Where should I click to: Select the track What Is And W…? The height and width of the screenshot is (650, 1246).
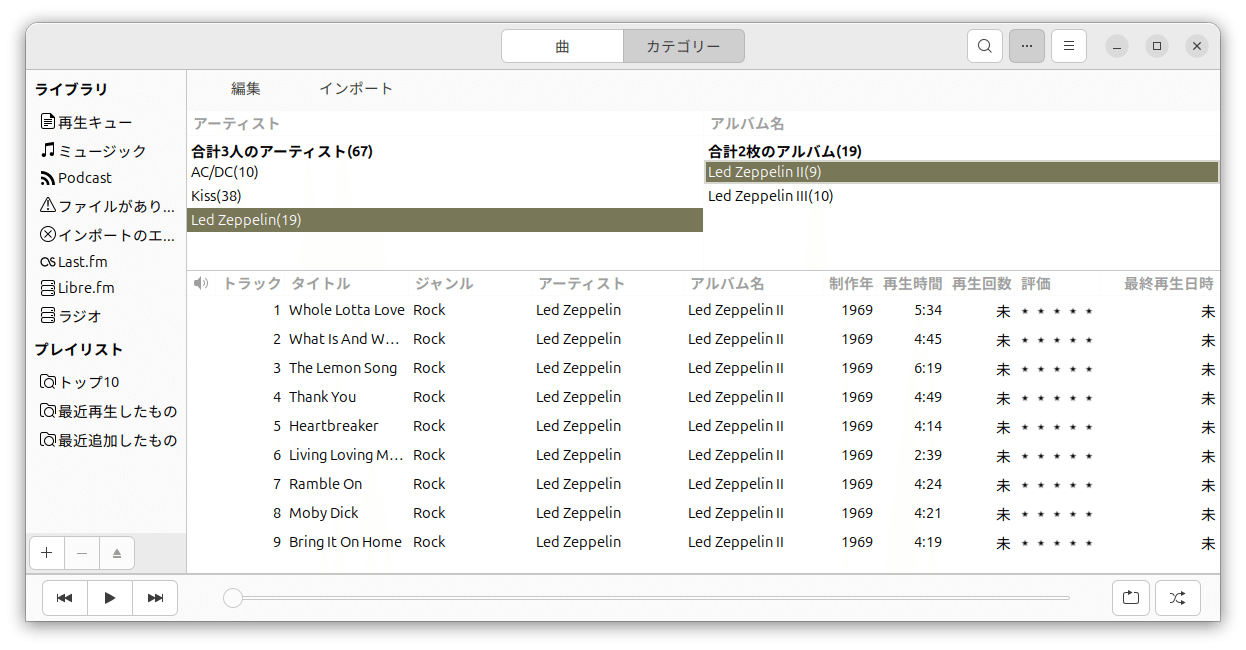[x=703, y=339]
